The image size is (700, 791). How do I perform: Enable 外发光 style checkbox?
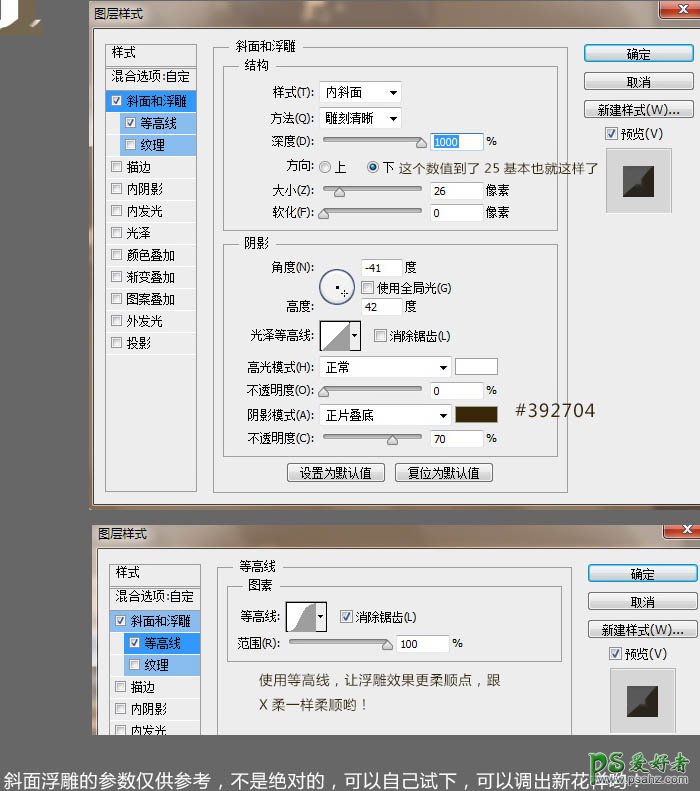click(x=116, y=320)
